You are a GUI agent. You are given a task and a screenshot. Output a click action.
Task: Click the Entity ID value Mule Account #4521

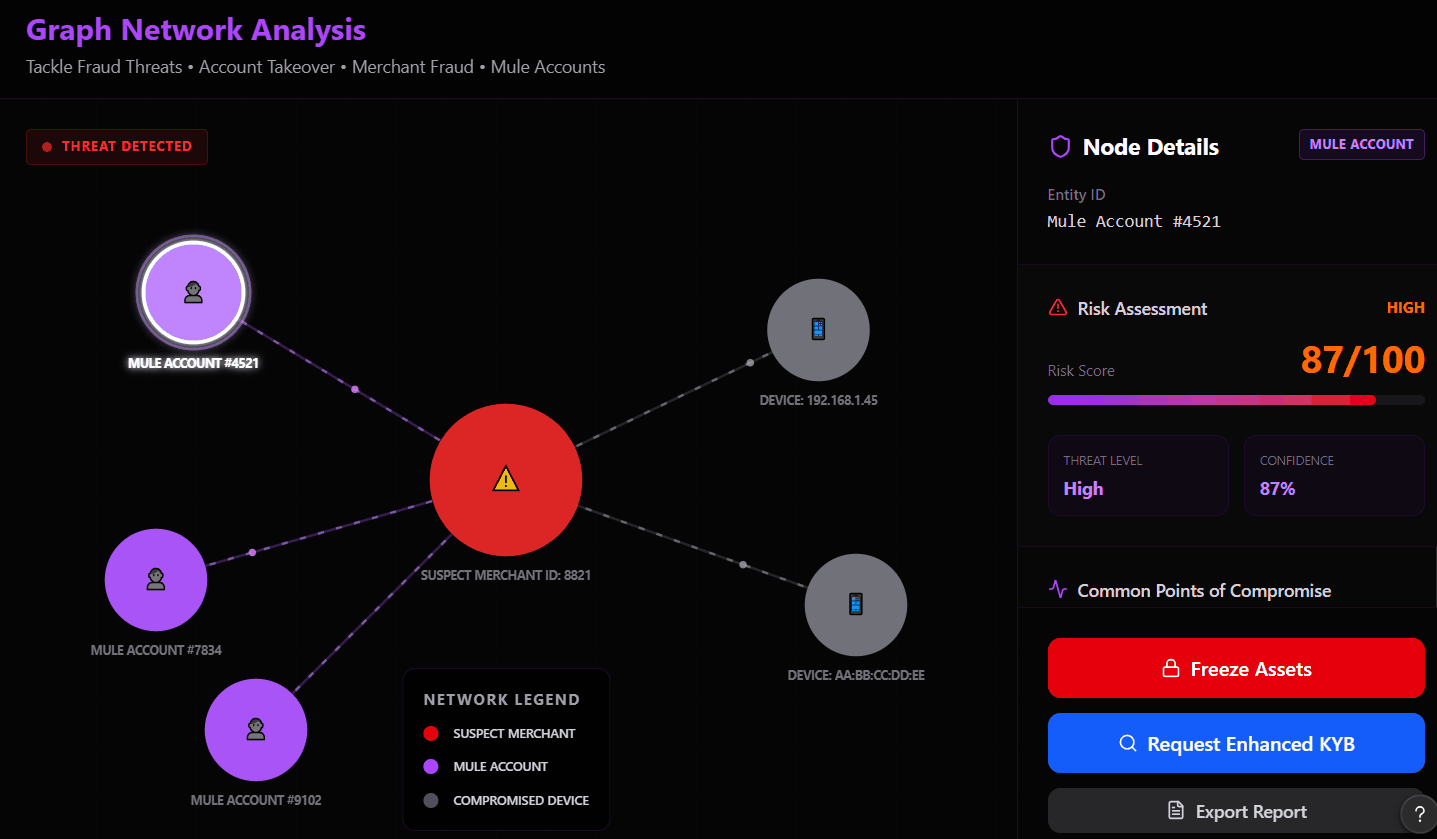click(x=1134, y=221)
